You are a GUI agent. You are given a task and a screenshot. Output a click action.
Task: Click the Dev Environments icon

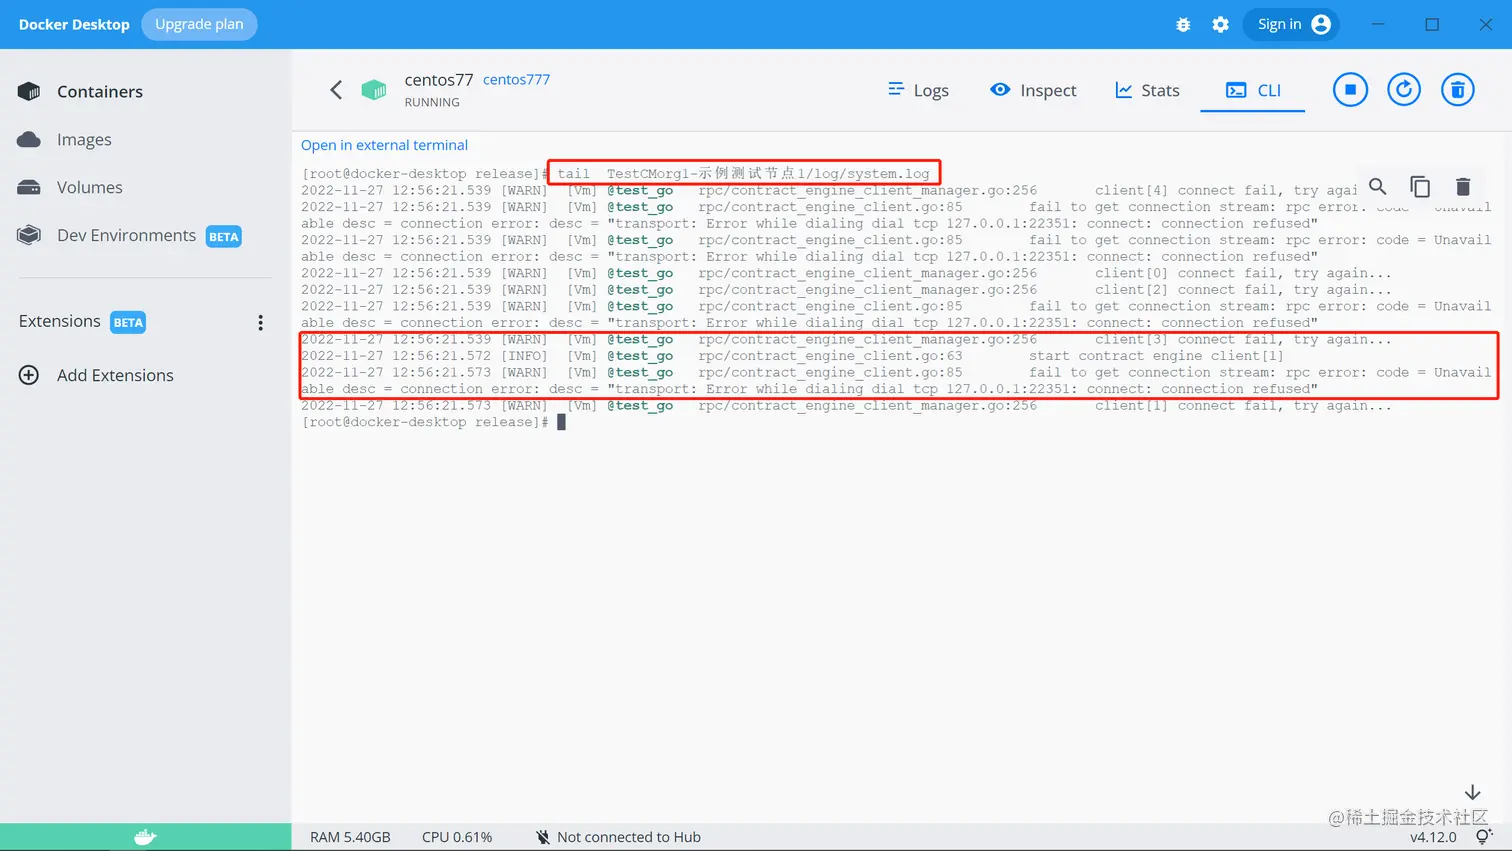pyautogui.click(x=29, y=235)
